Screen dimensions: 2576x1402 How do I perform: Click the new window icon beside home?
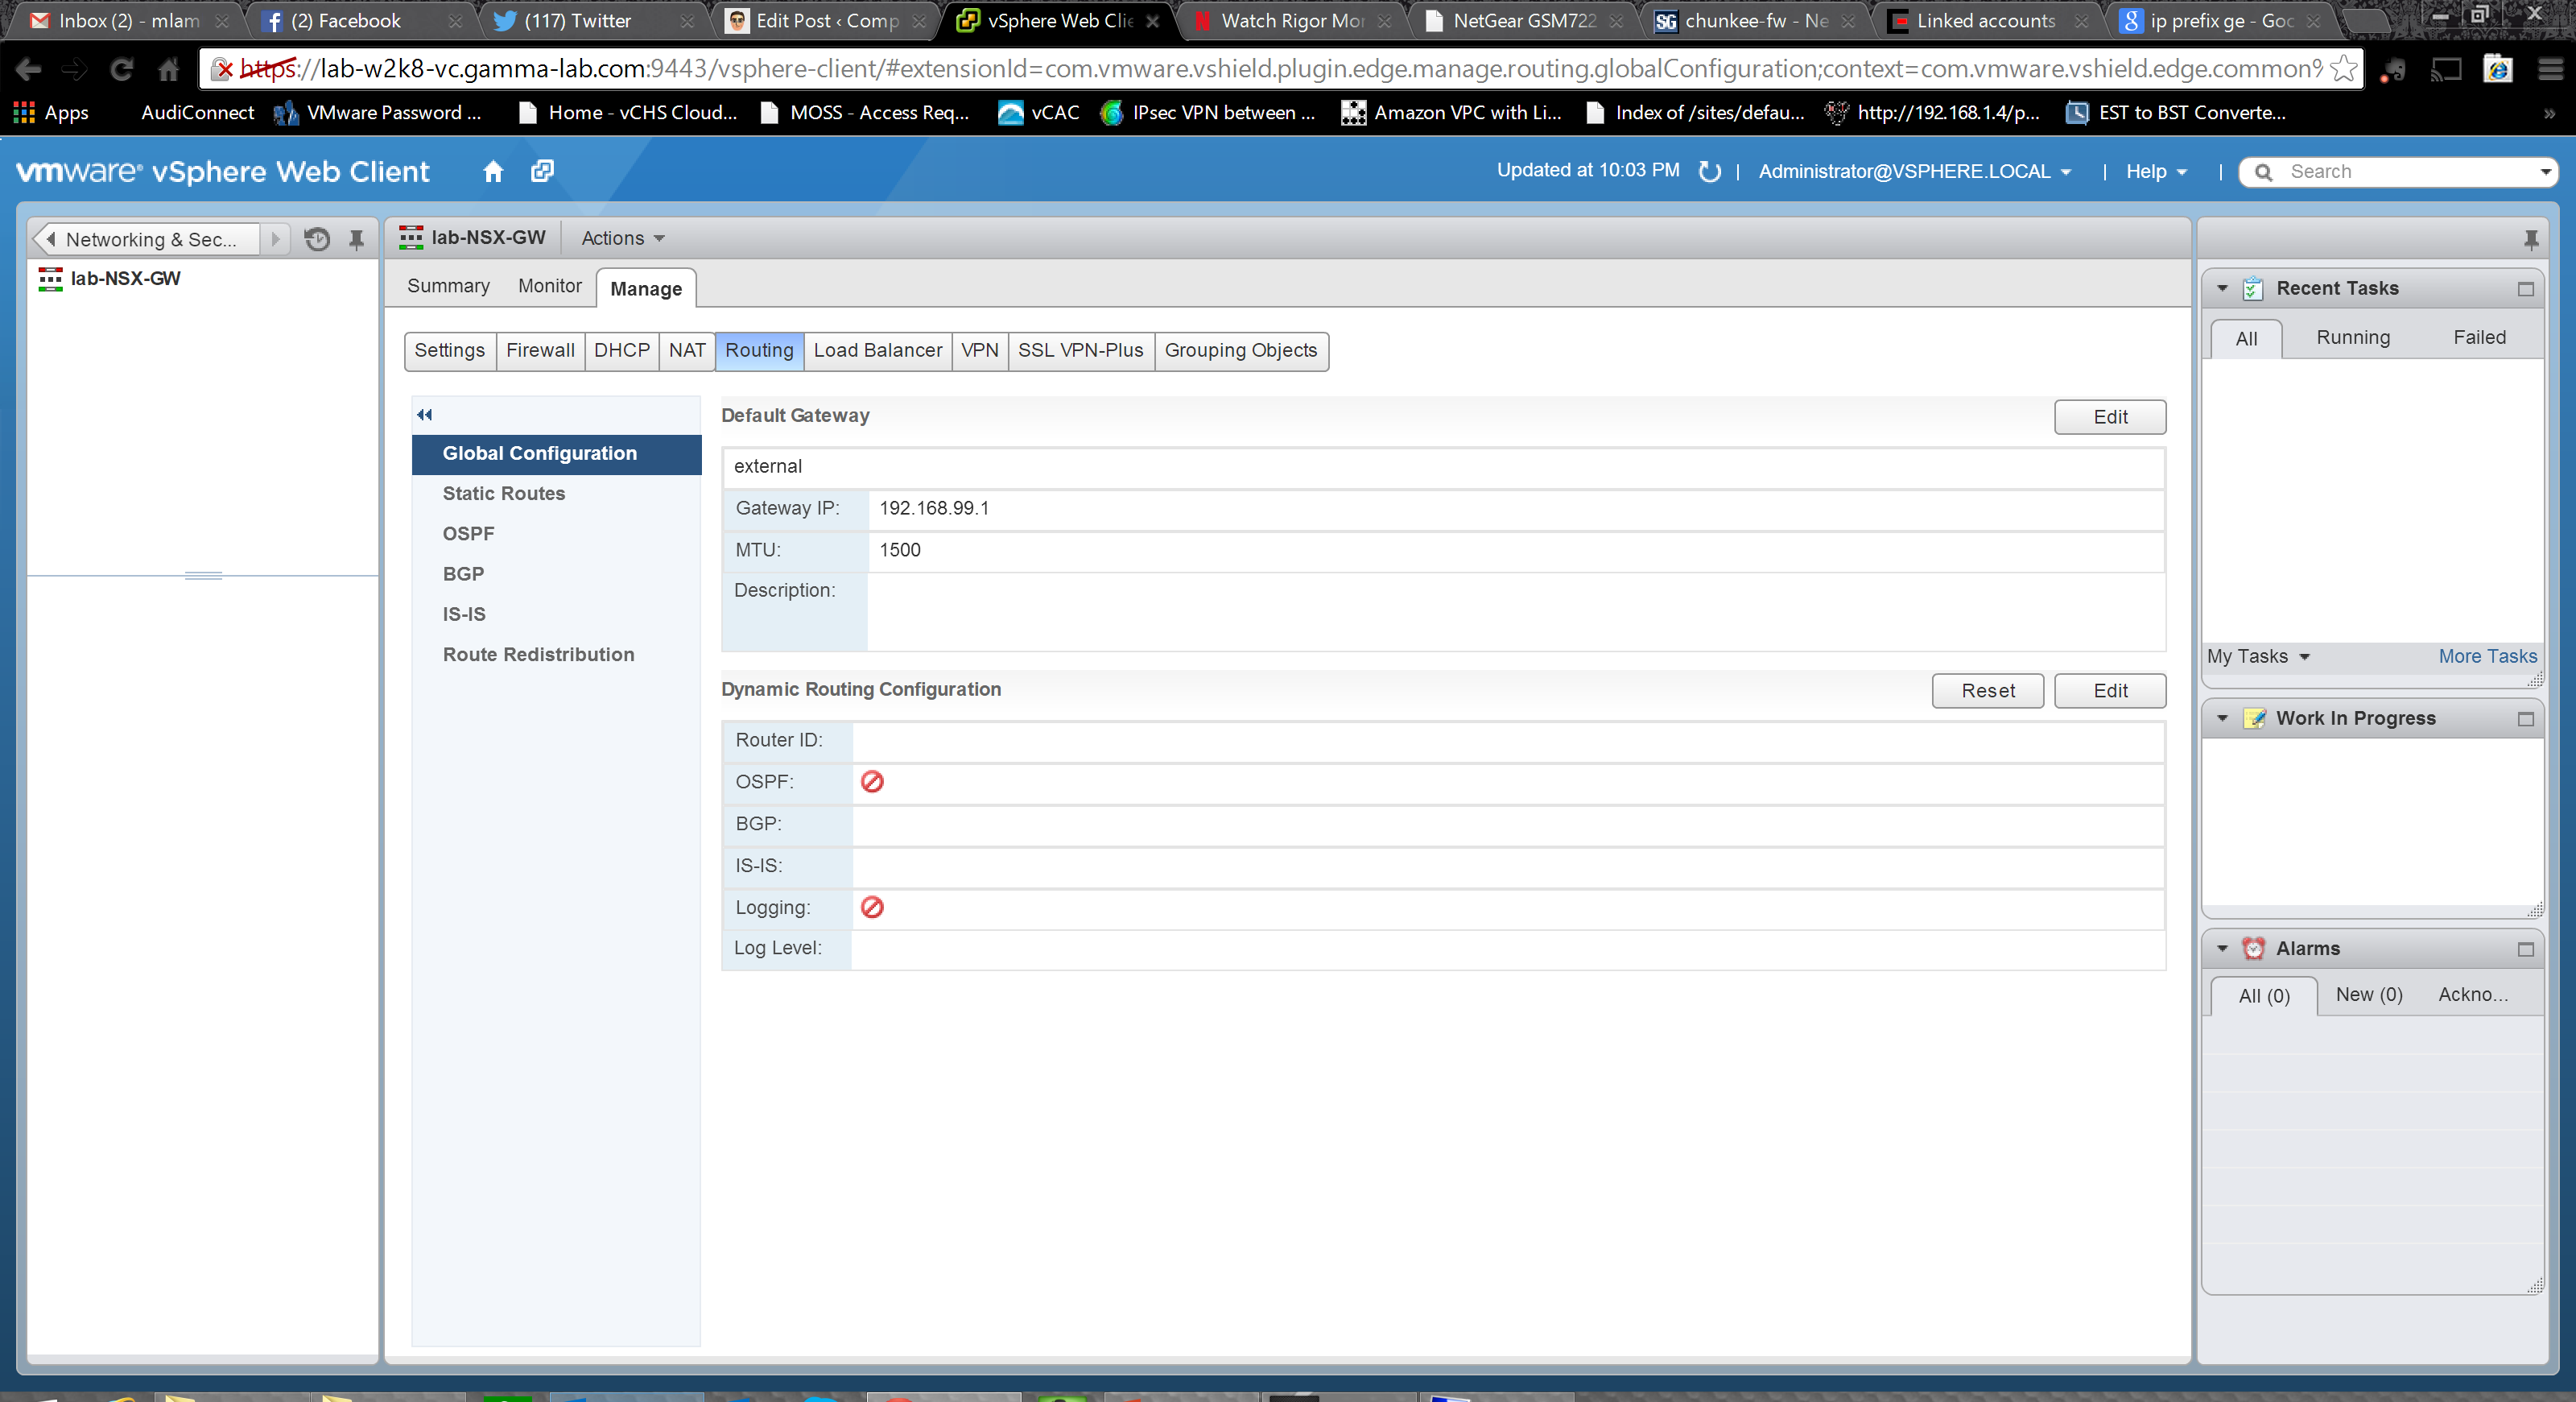(x=542, y=171)
